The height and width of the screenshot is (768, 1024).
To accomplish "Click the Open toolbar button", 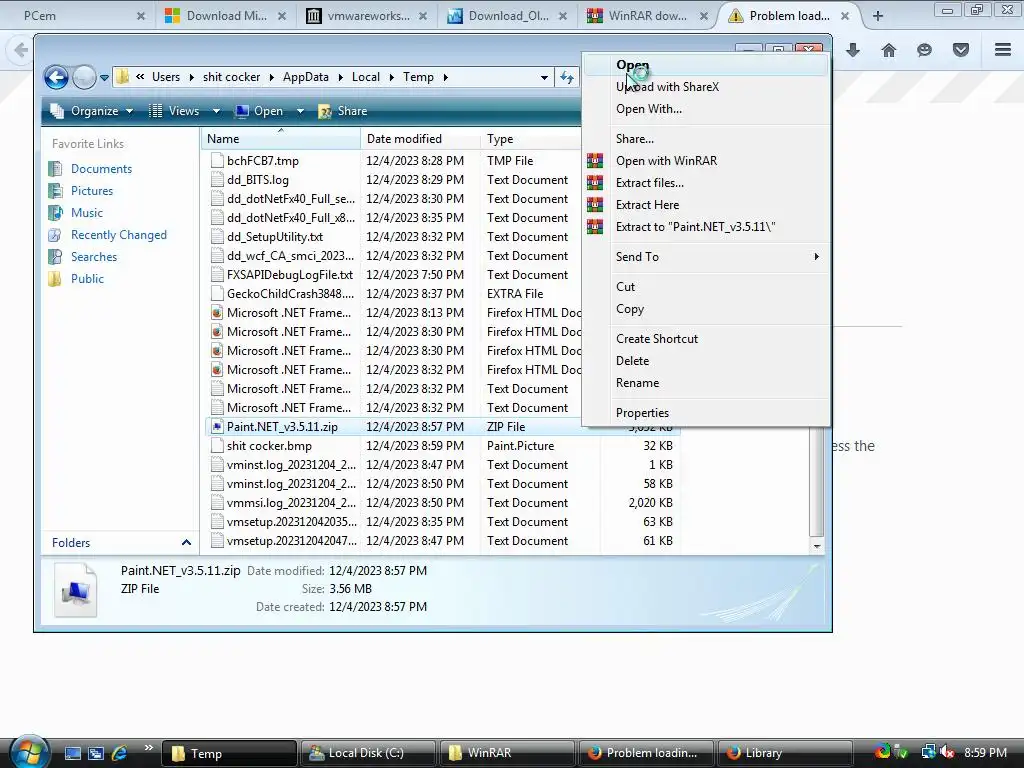I will point(260,111).
